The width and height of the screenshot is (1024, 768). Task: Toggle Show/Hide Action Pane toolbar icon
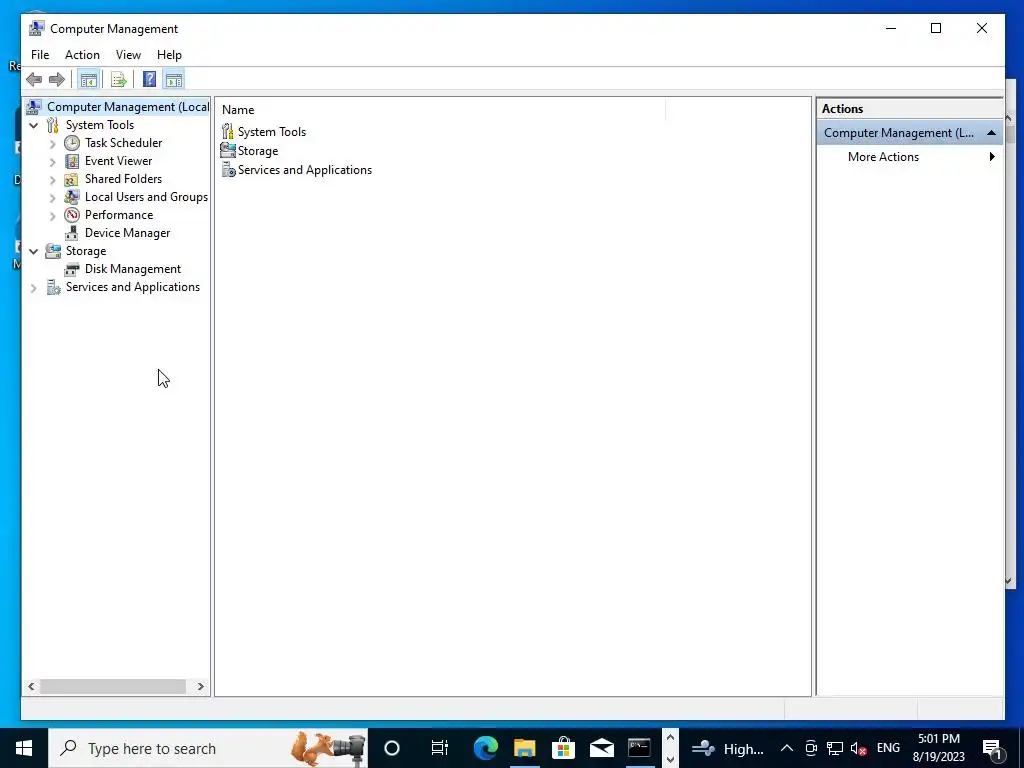174,80
